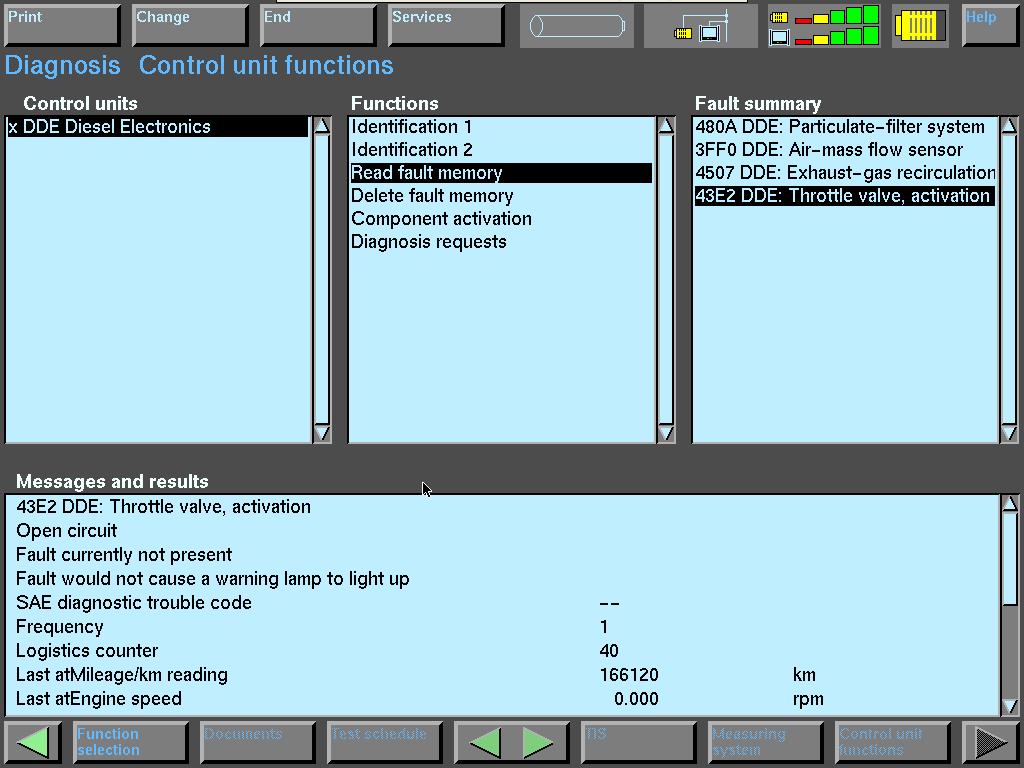Choose Component activation in Functions list
Image resolution: width=1024 pixels, height=768 pixels.
pyautogui.click(x=441, y=219)
